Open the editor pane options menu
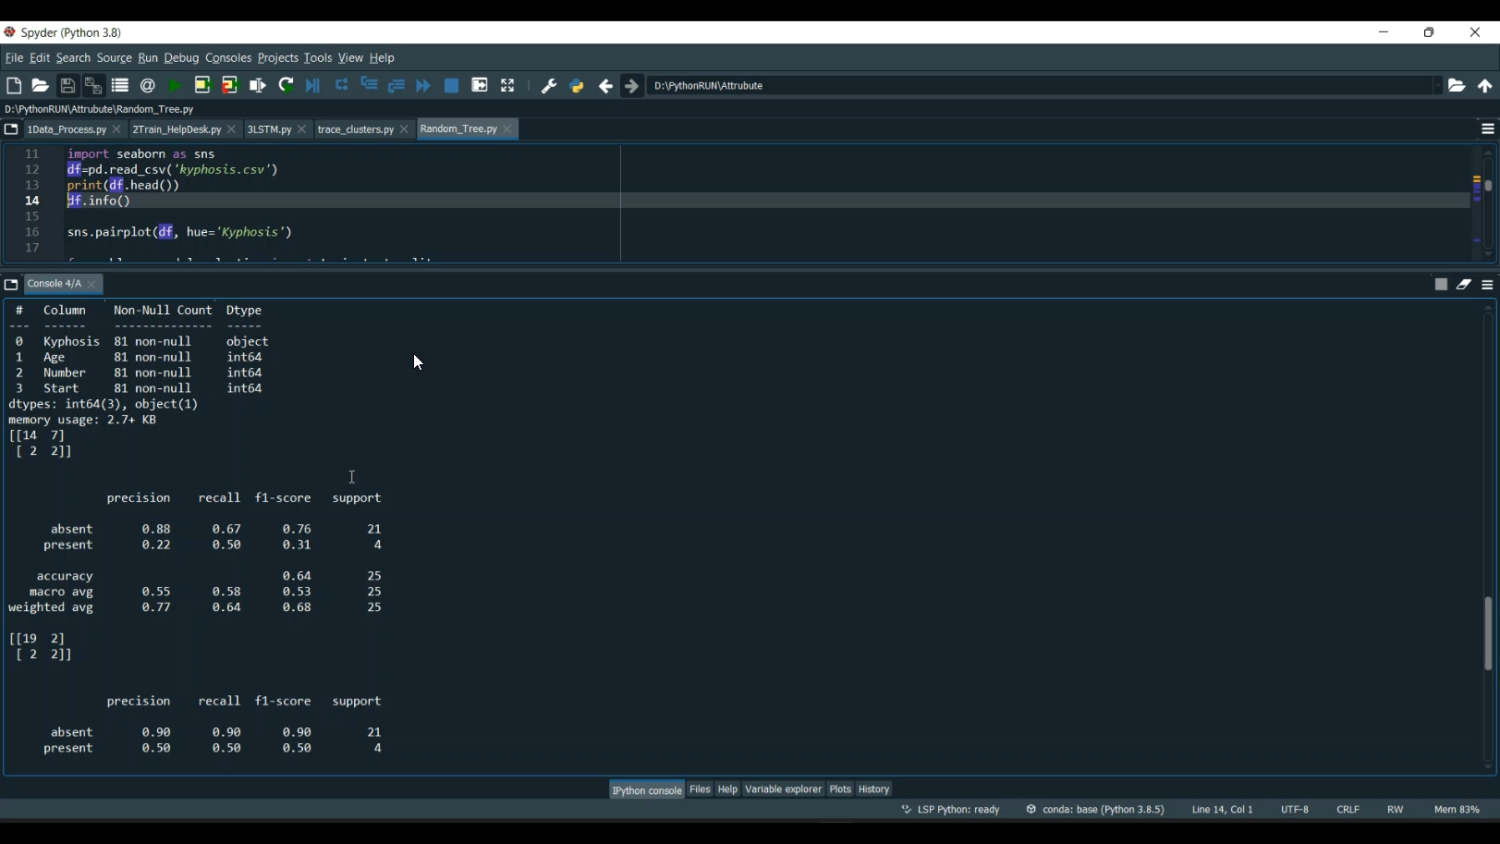 coord(1487,129)
